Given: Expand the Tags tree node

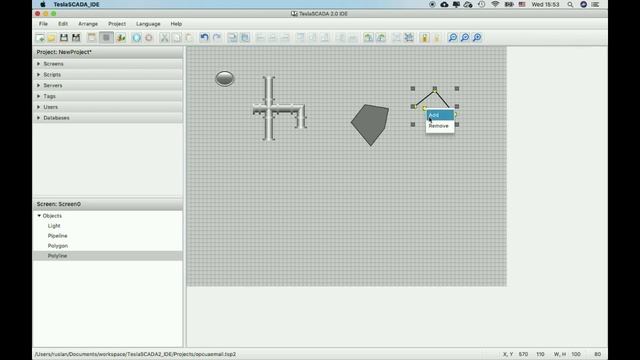Looking at the screenshot, I should (39, 96).
